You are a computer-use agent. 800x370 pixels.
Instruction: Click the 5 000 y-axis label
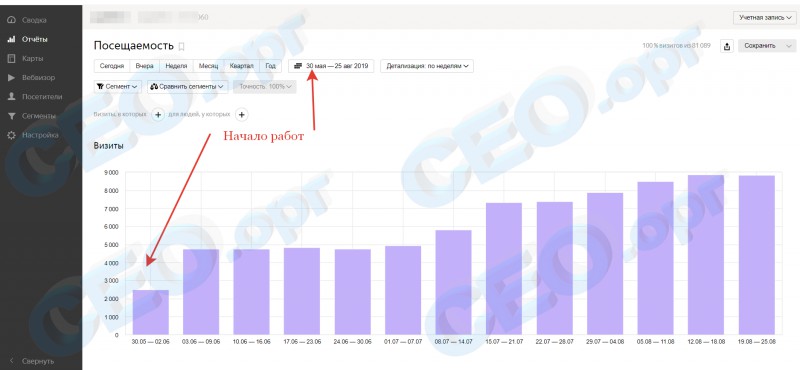tap(111, 245)
